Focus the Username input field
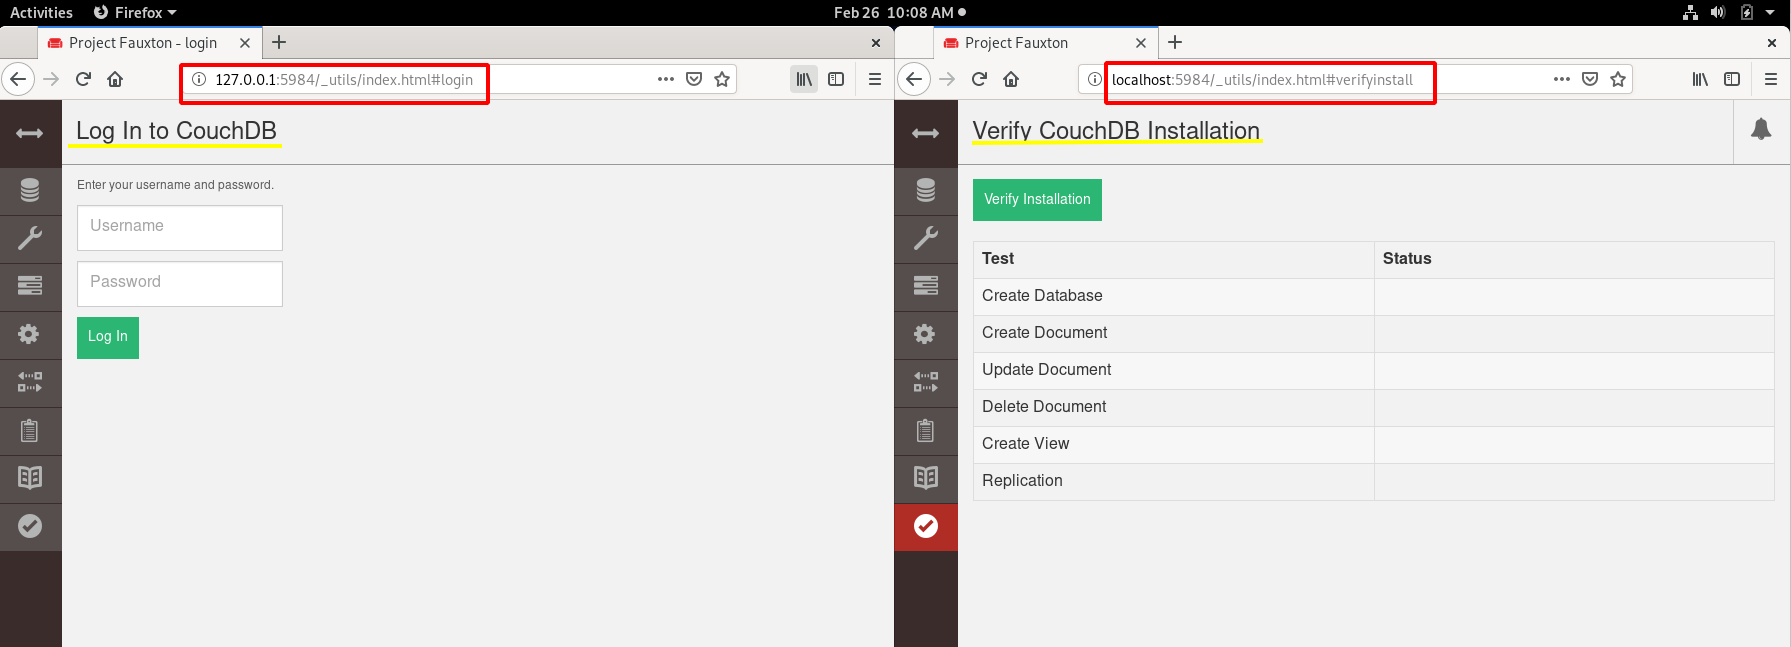The image size is (1791, 647). [180, 227]
